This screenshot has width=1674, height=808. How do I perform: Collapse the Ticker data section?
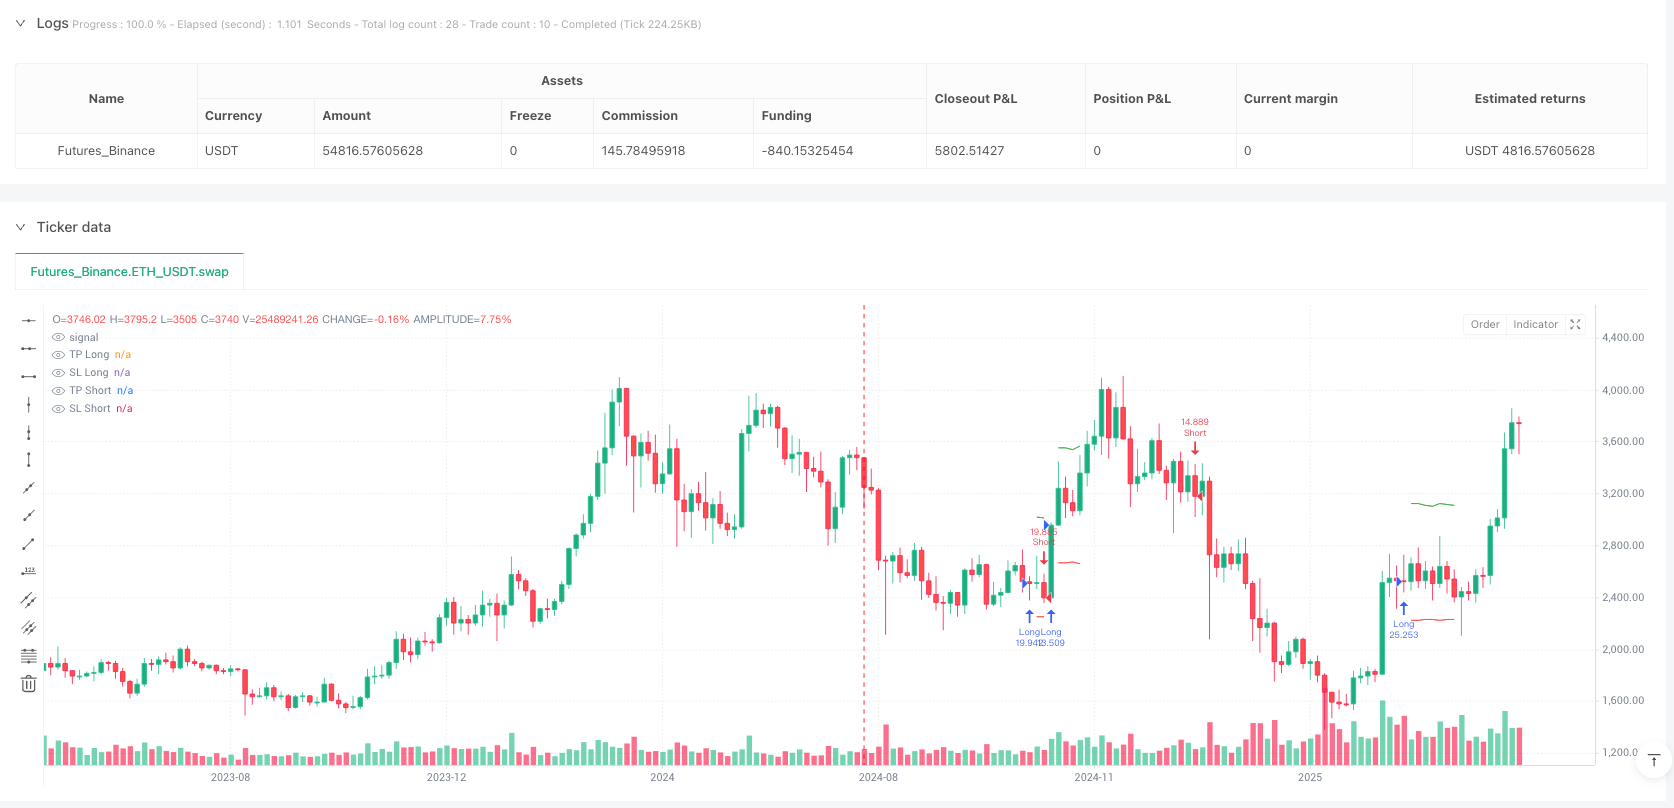pyautogui.click(x=20, y=227)
